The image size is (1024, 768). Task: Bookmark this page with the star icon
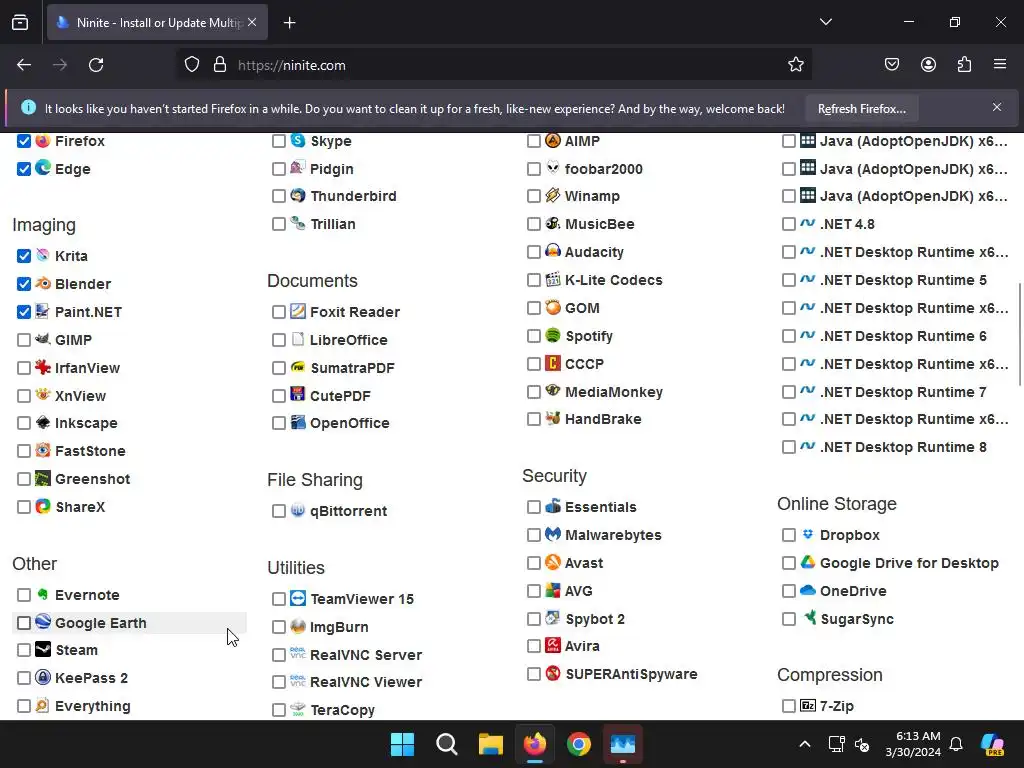(795, 65)
